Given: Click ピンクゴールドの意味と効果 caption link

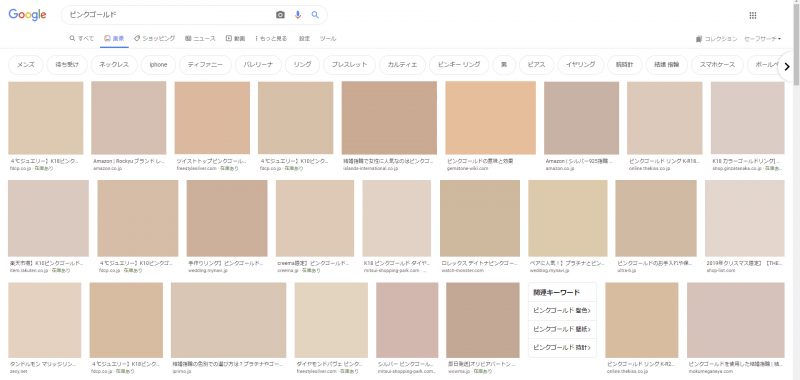Looking at the screenshot, I should [x=480, y=161].
